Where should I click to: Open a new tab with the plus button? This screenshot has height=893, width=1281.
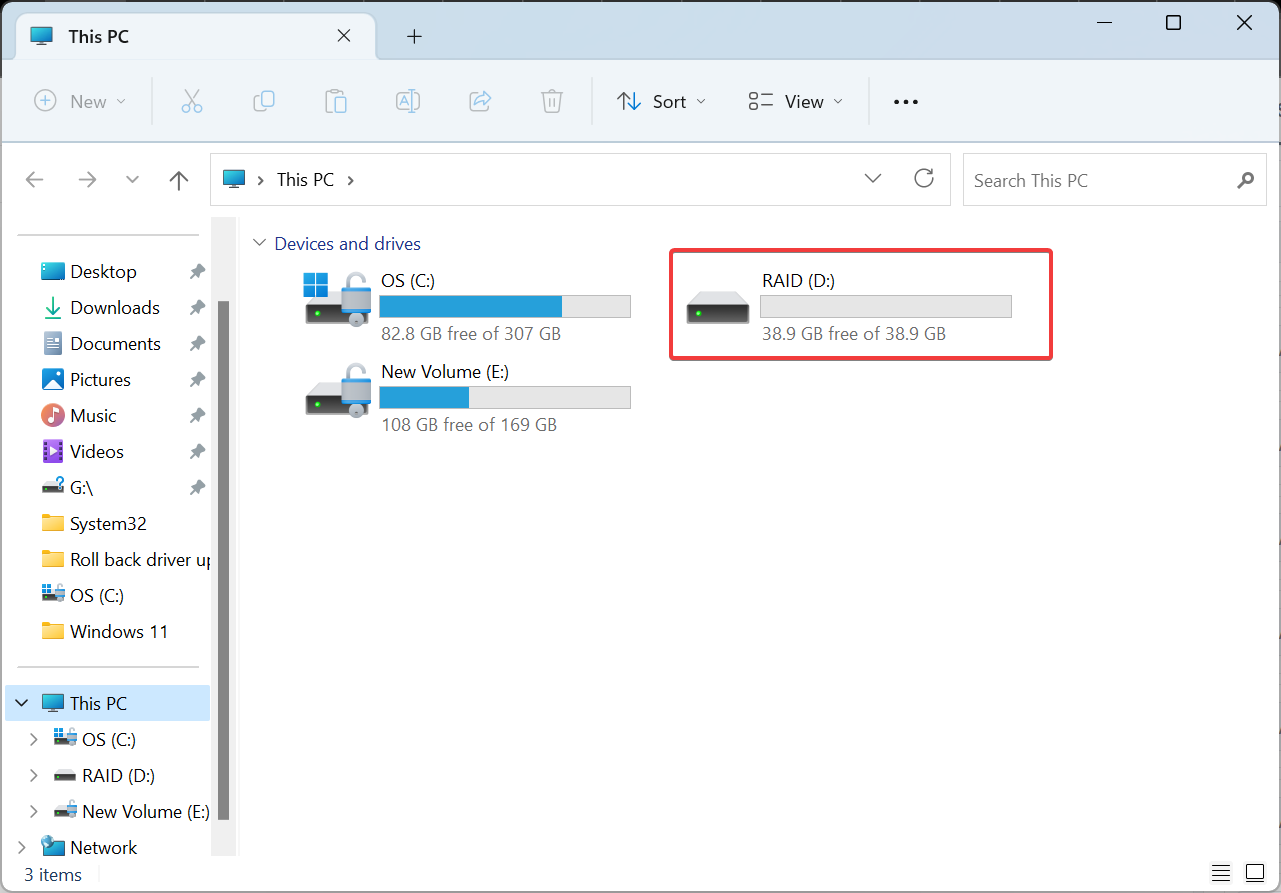pos(413,36)
